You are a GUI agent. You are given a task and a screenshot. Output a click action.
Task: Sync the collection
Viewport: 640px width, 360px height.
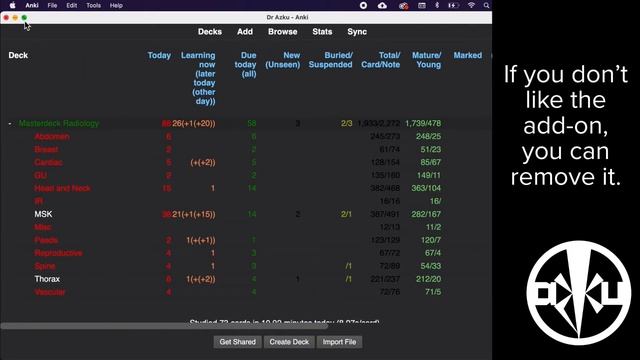[x=357, y=32]
